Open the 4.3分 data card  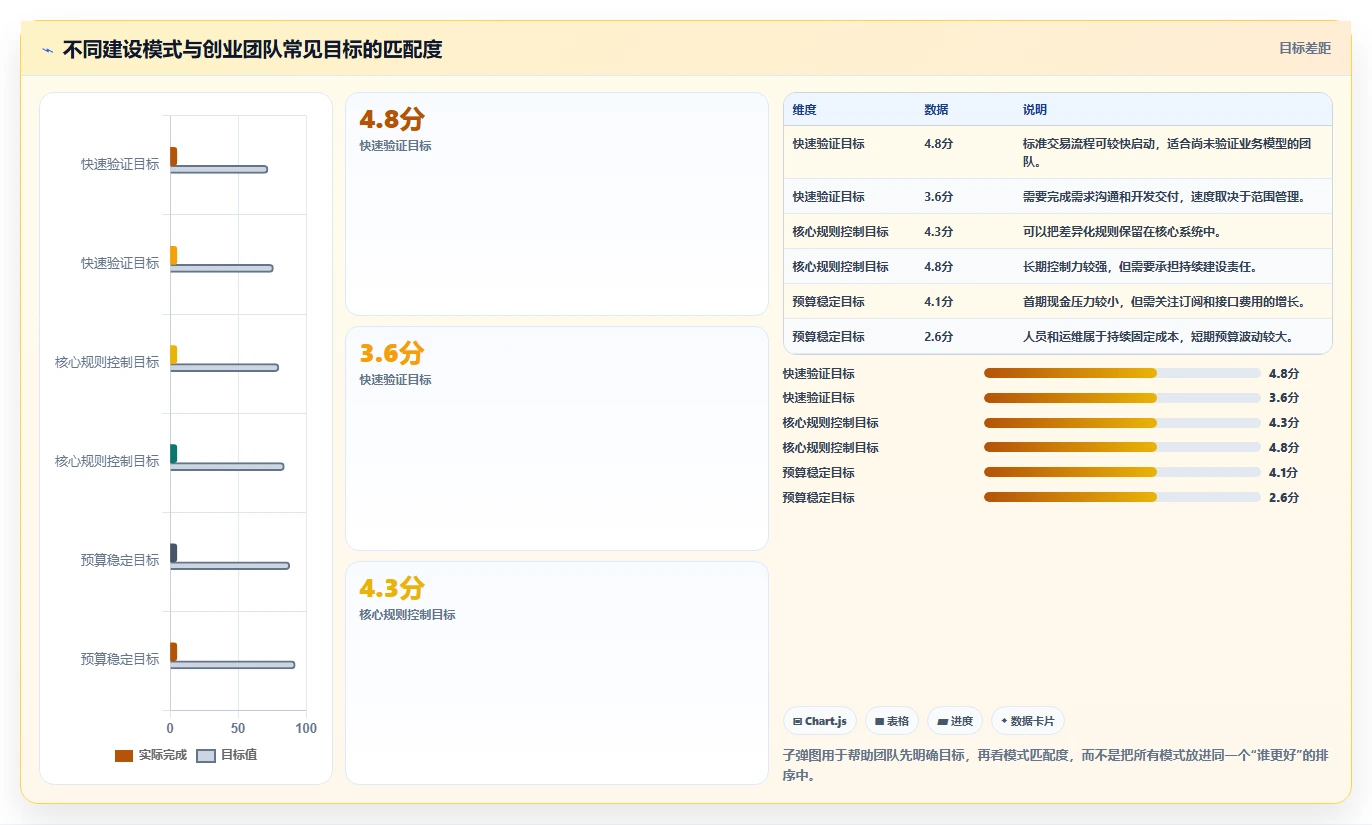click(x=557, y=673)
